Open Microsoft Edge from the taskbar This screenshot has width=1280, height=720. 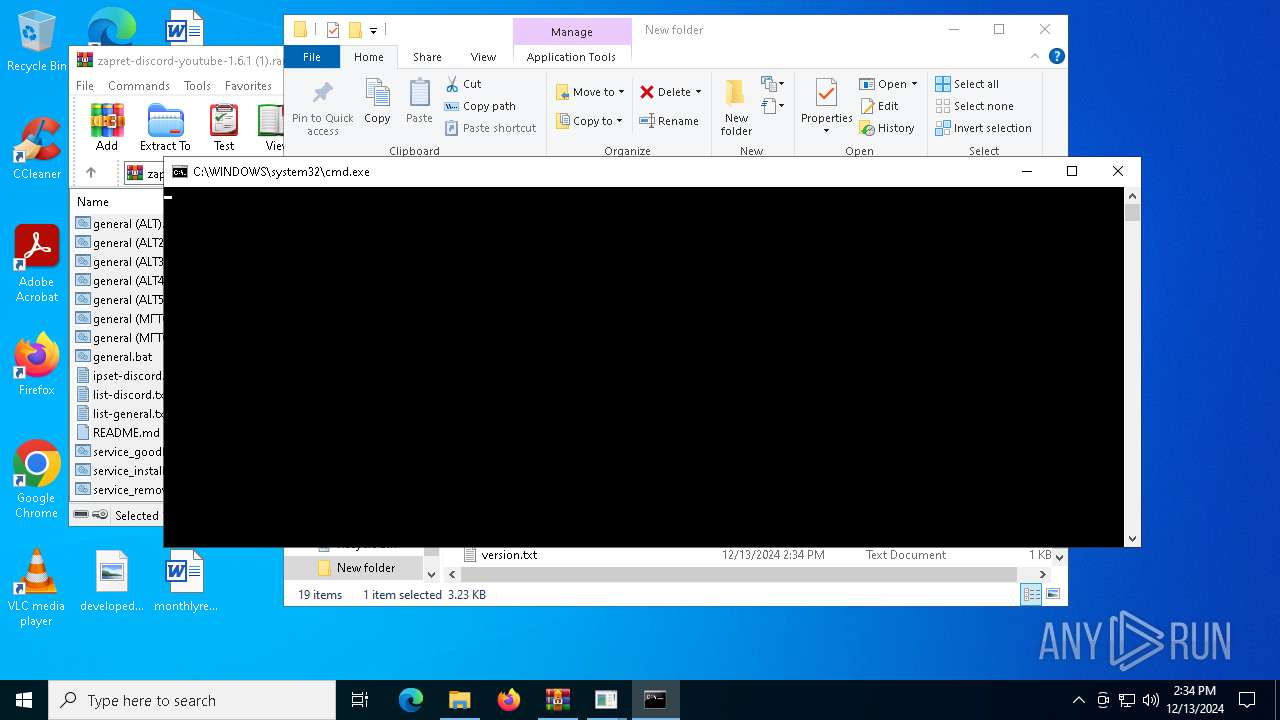click(x=411, y=700)
